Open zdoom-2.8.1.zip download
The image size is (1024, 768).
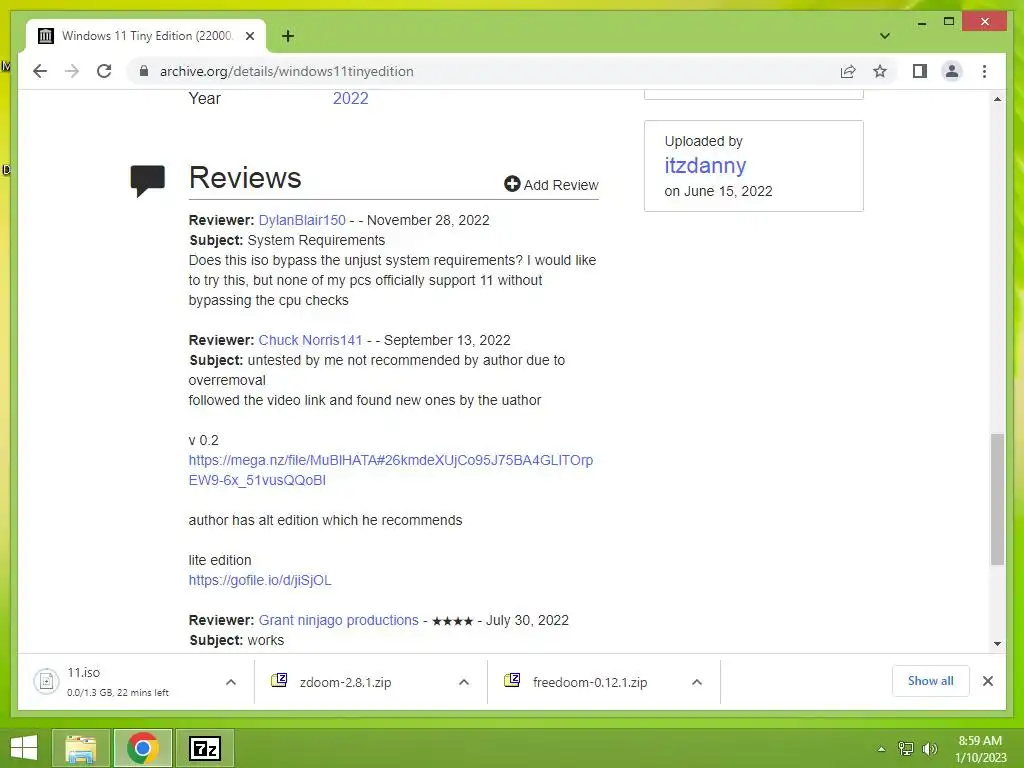click(x=345, y=682)
